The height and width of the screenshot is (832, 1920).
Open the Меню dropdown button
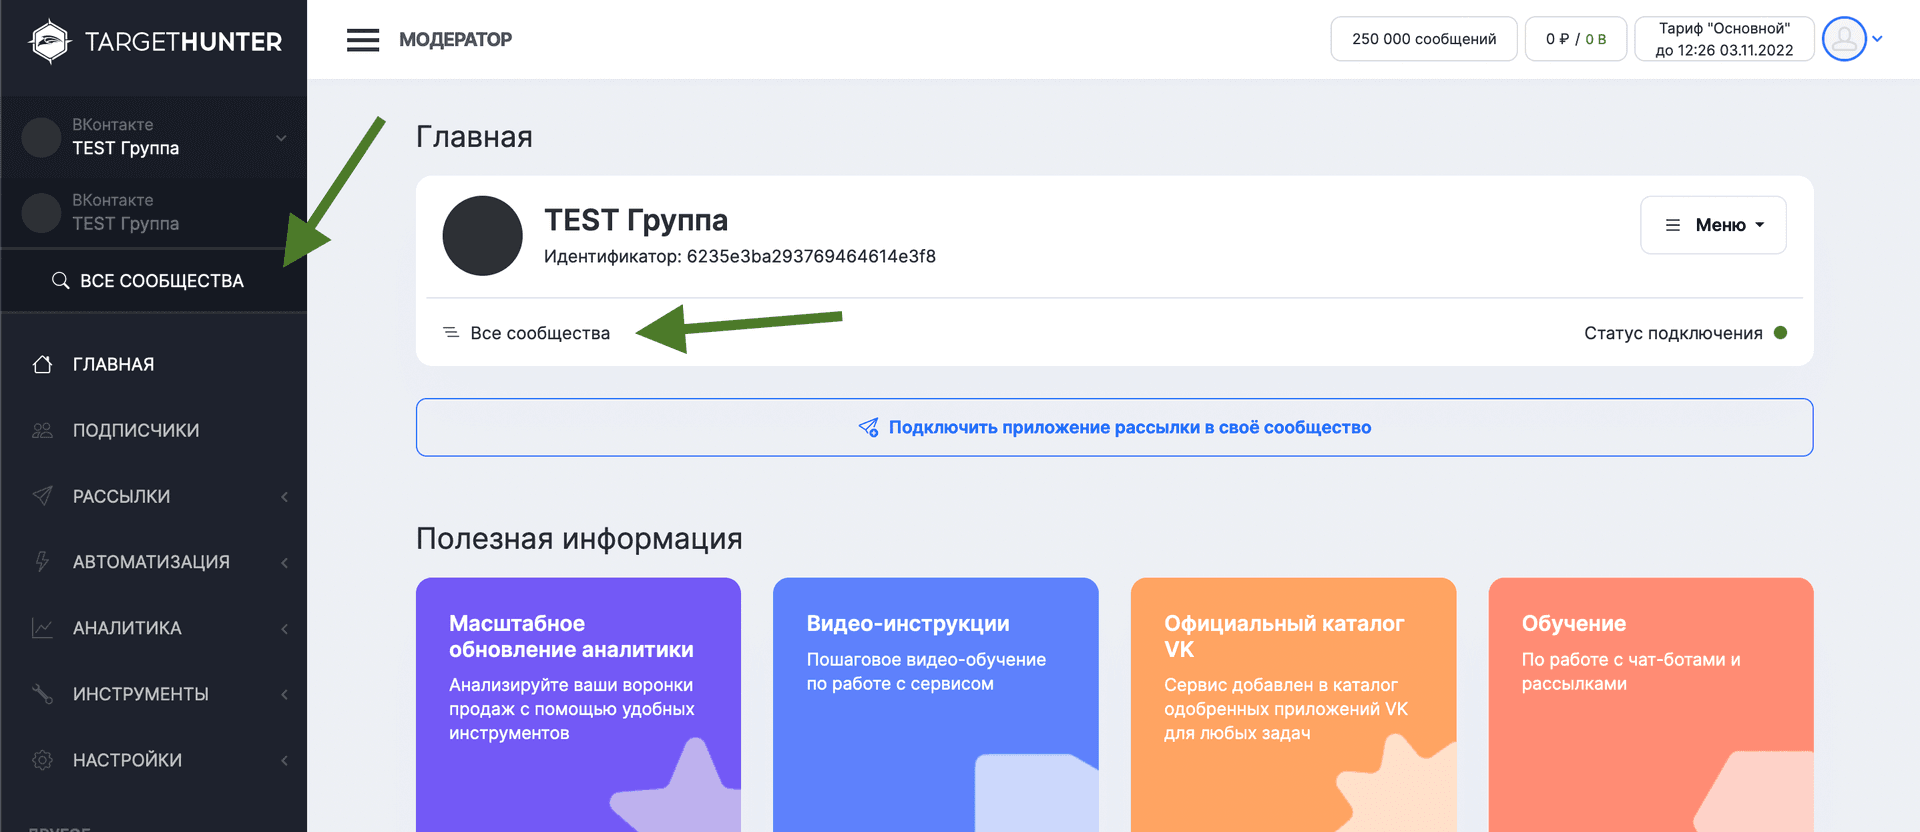click(x=1713, y=225)
